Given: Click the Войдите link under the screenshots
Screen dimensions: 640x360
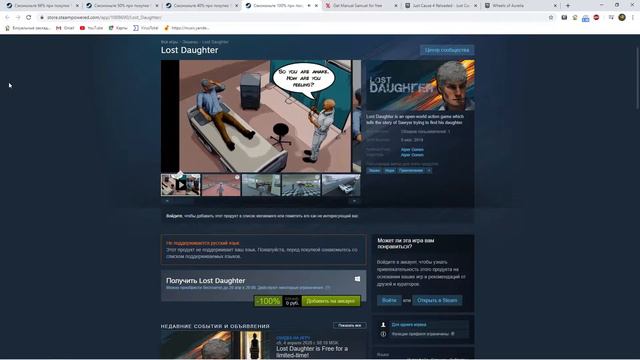Looking at the screenshot, I should point(174,216).
